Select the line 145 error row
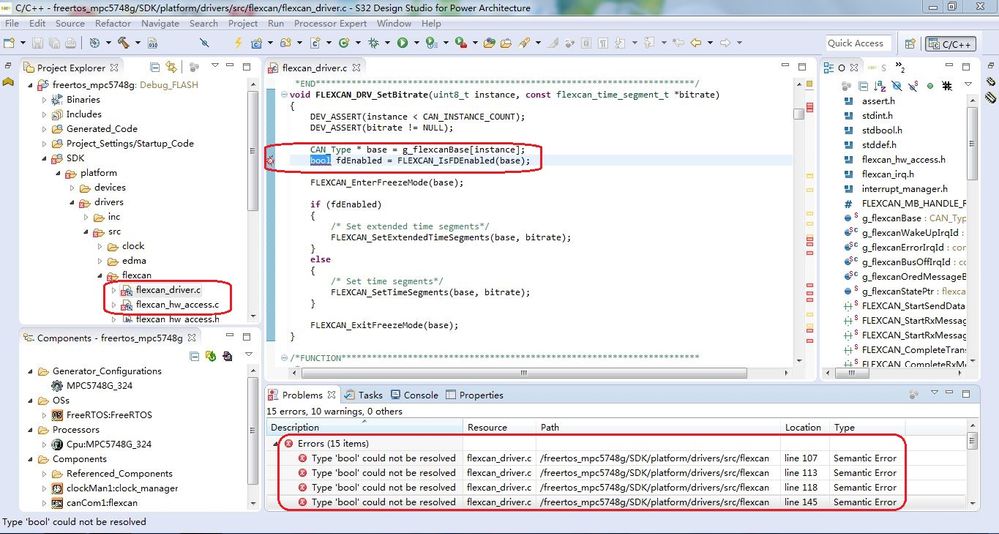Viewport: 999px width, 534px height. (618, 502)
